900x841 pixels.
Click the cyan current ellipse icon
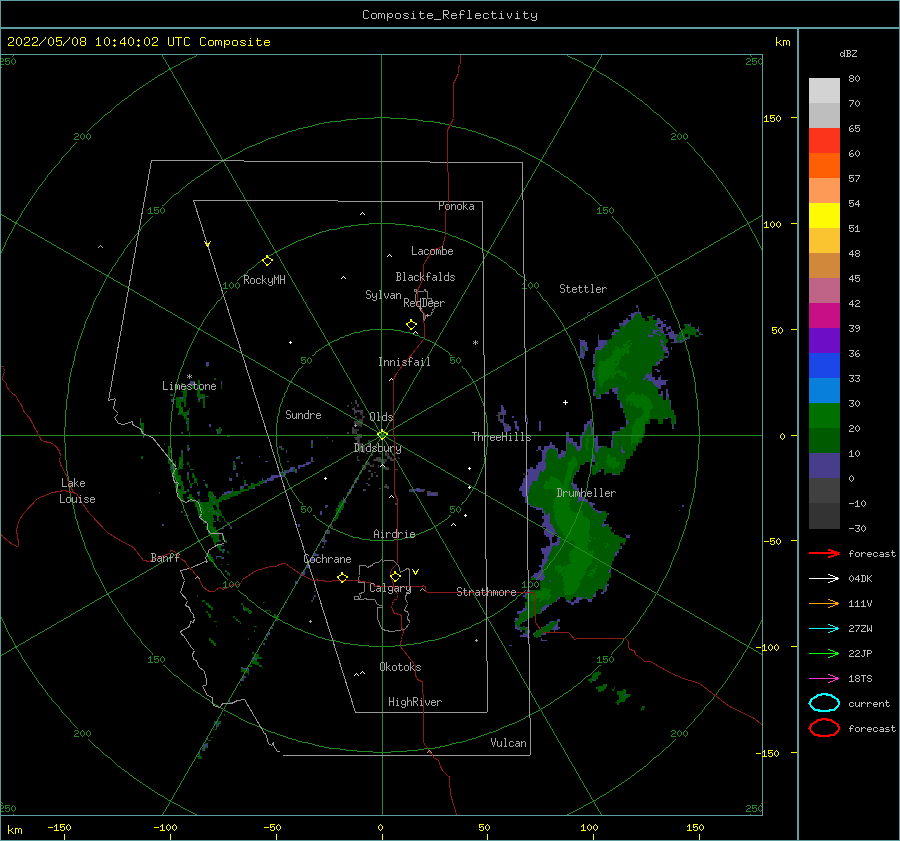(824, 703)
